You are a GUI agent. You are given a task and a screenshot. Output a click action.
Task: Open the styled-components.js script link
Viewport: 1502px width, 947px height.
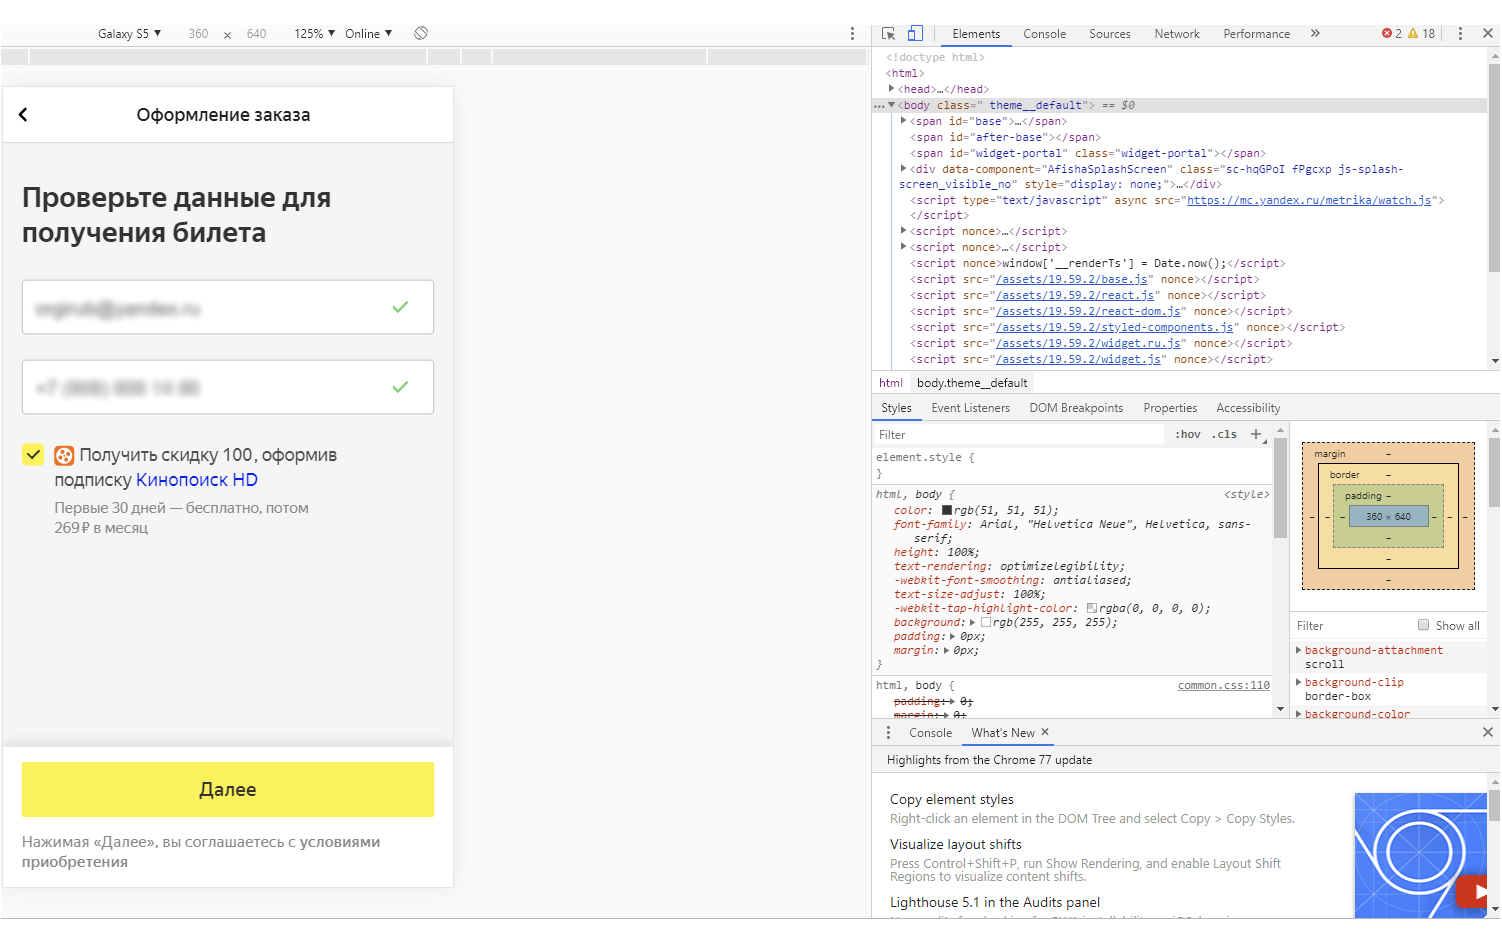(x=1114, y=327)
